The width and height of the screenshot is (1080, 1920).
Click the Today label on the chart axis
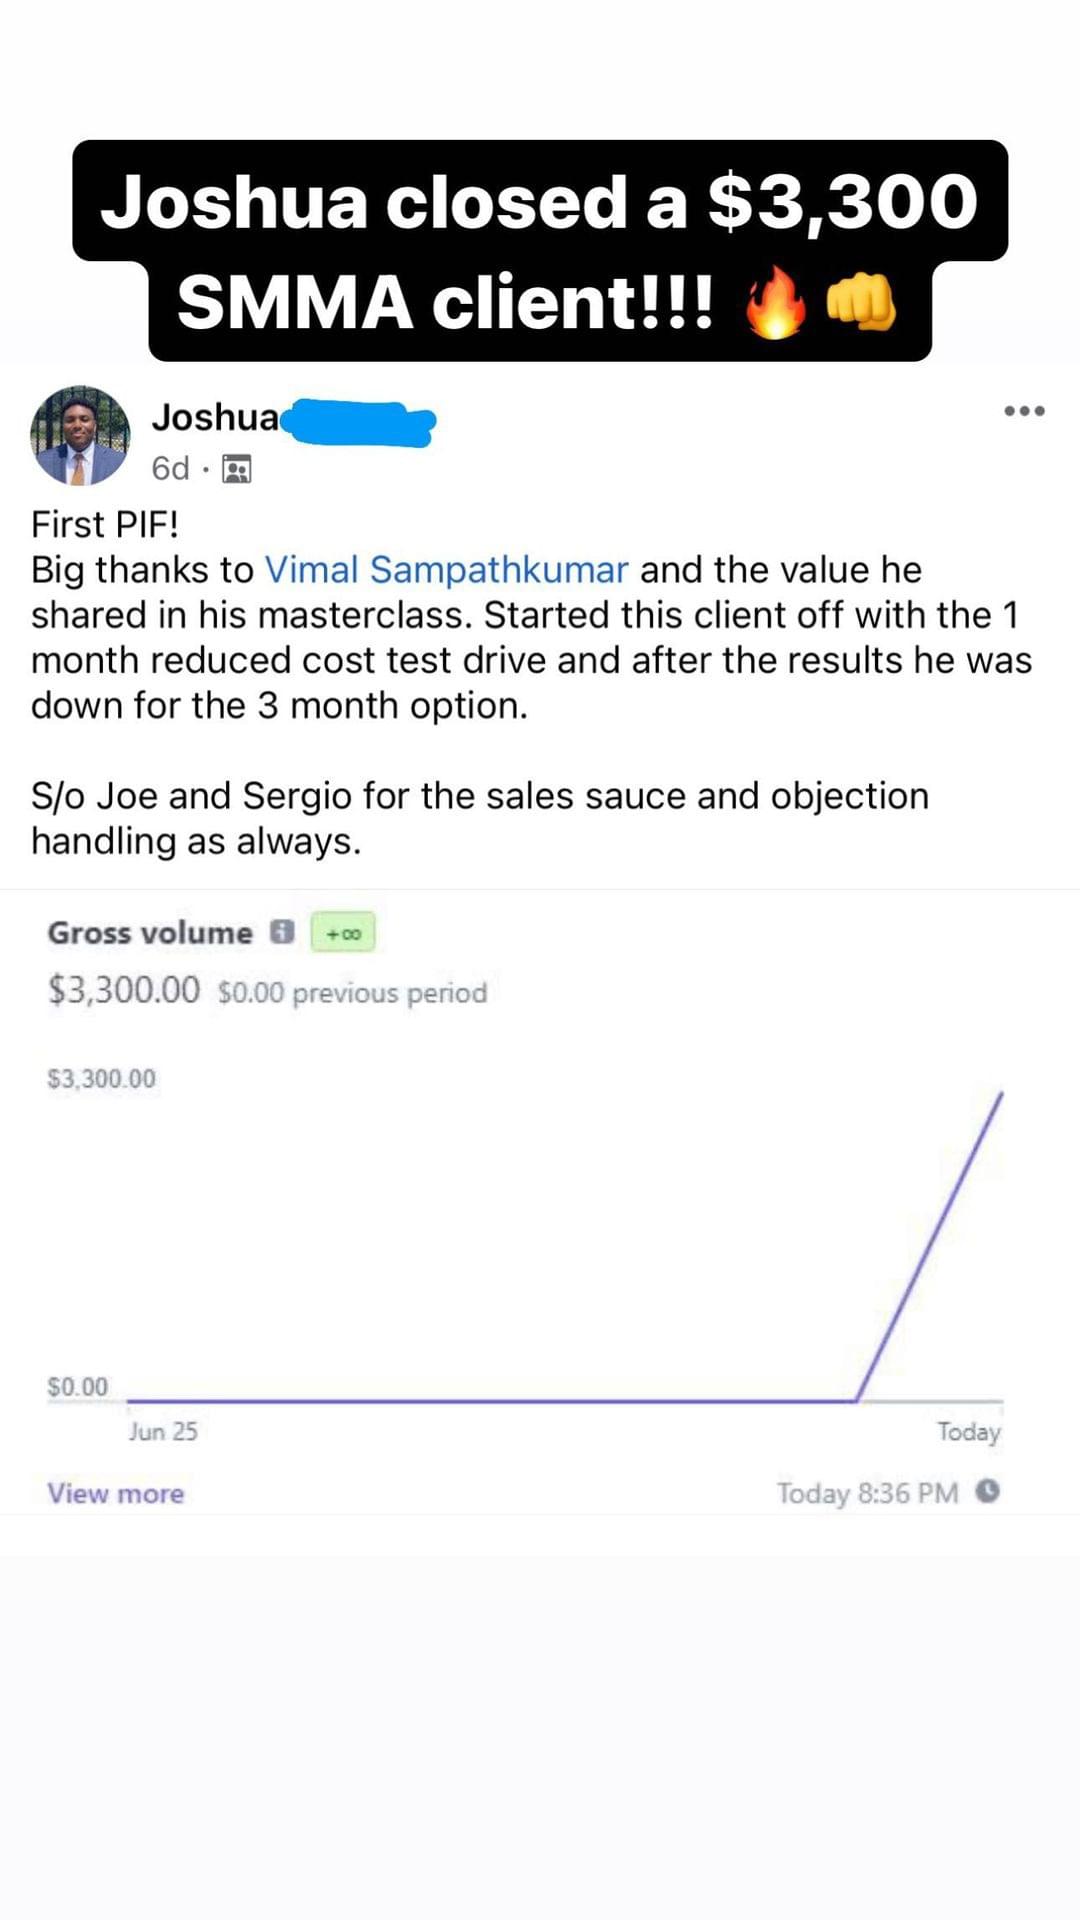pyautogui.click(x=968, y=1432)
